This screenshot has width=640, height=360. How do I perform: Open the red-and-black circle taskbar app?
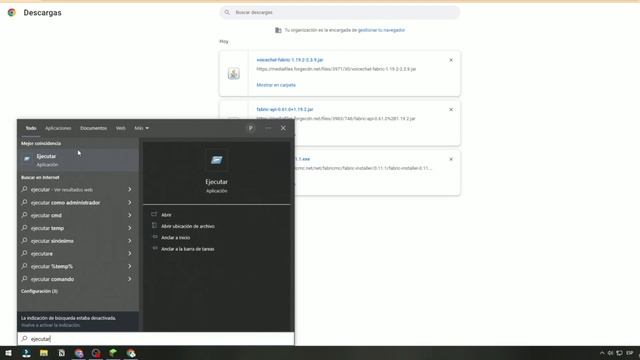pyautogui.click(x=96, y=353)
